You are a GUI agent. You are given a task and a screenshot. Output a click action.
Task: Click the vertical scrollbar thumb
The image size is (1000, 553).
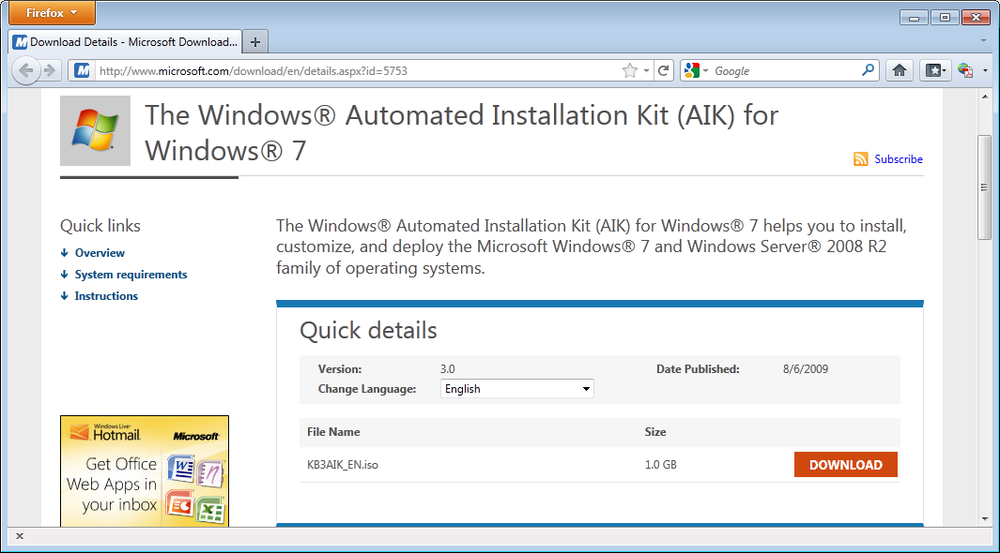coord(985,187)
